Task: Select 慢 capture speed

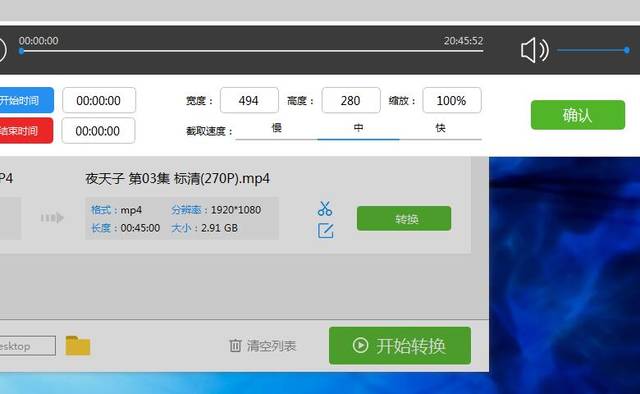Action: pyautogui.click(x=277, y=128)
